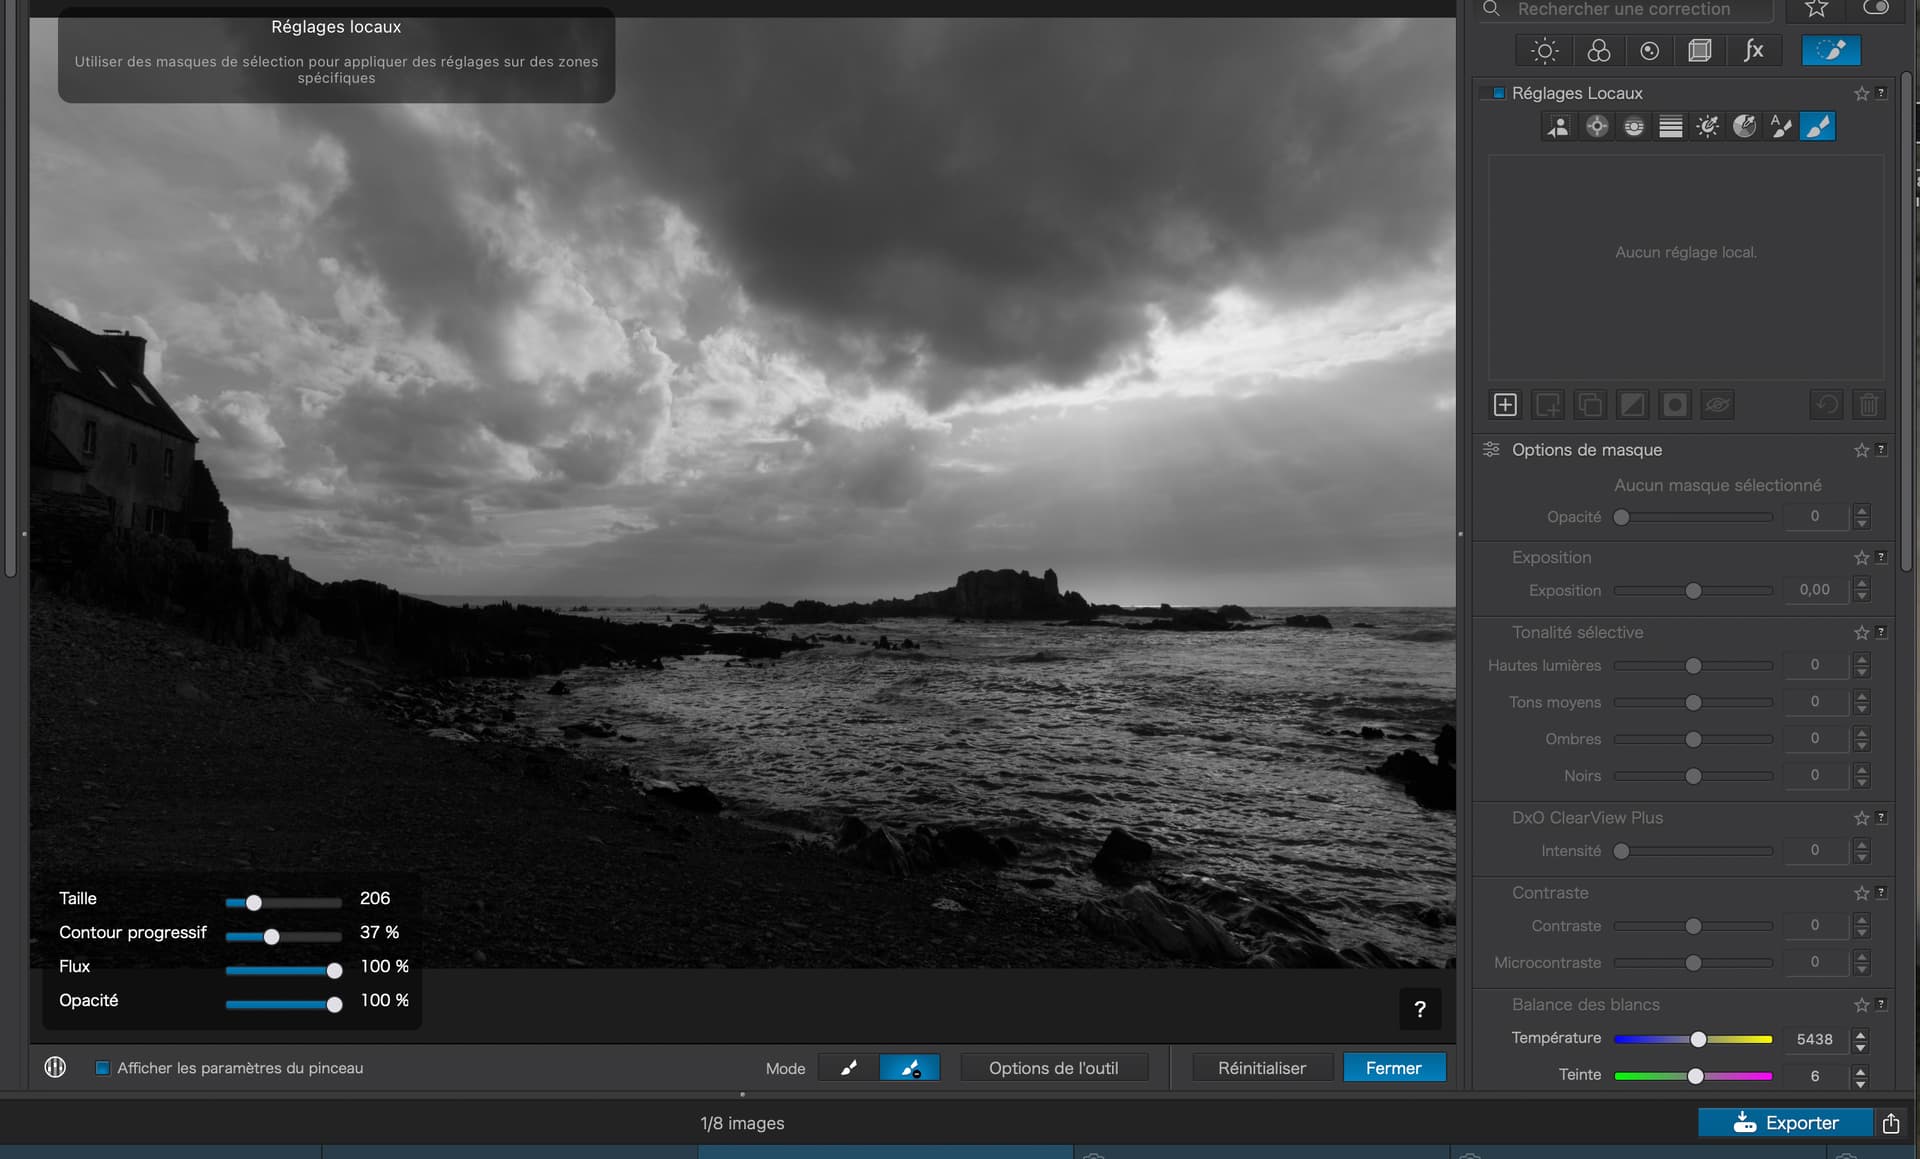Image resolution: width=1920 pixels, height=1159 pixels.
Task: Collapse the Options de masque section
Action: [x=1586, y=450]
